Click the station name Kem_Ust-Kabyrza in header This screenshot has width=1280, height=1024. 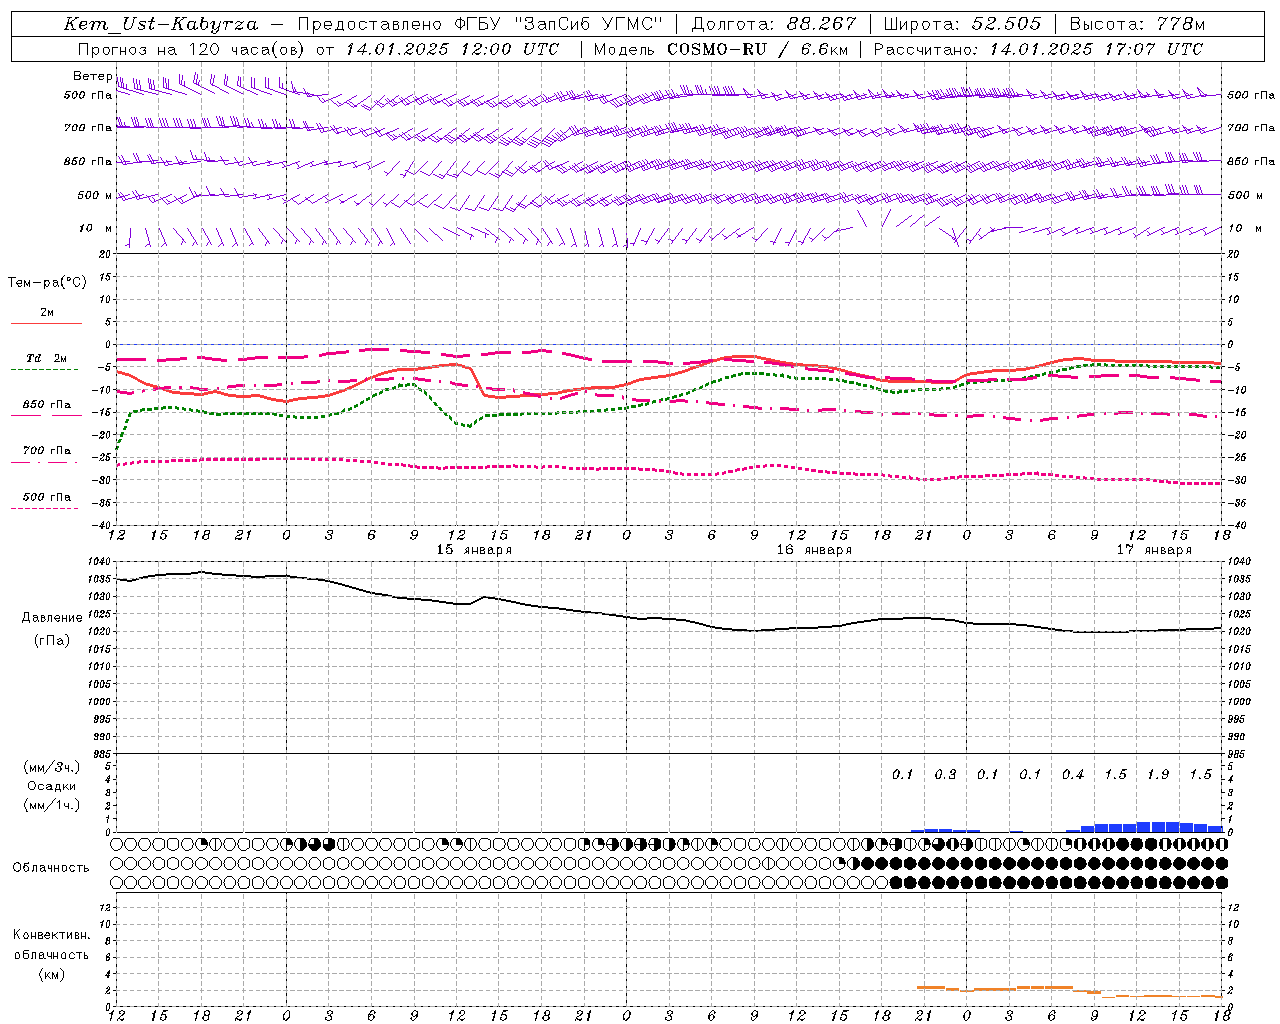point(160,24)
